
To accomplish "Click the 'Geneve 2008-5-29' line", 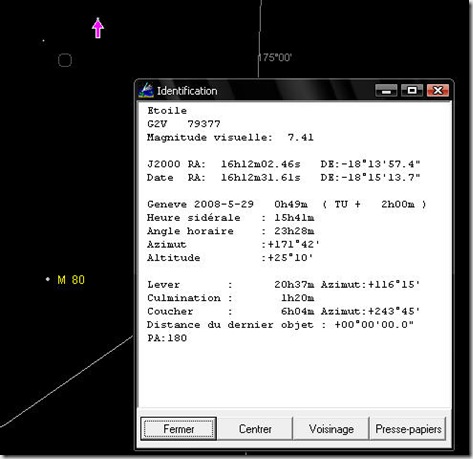I will (287, 204).
